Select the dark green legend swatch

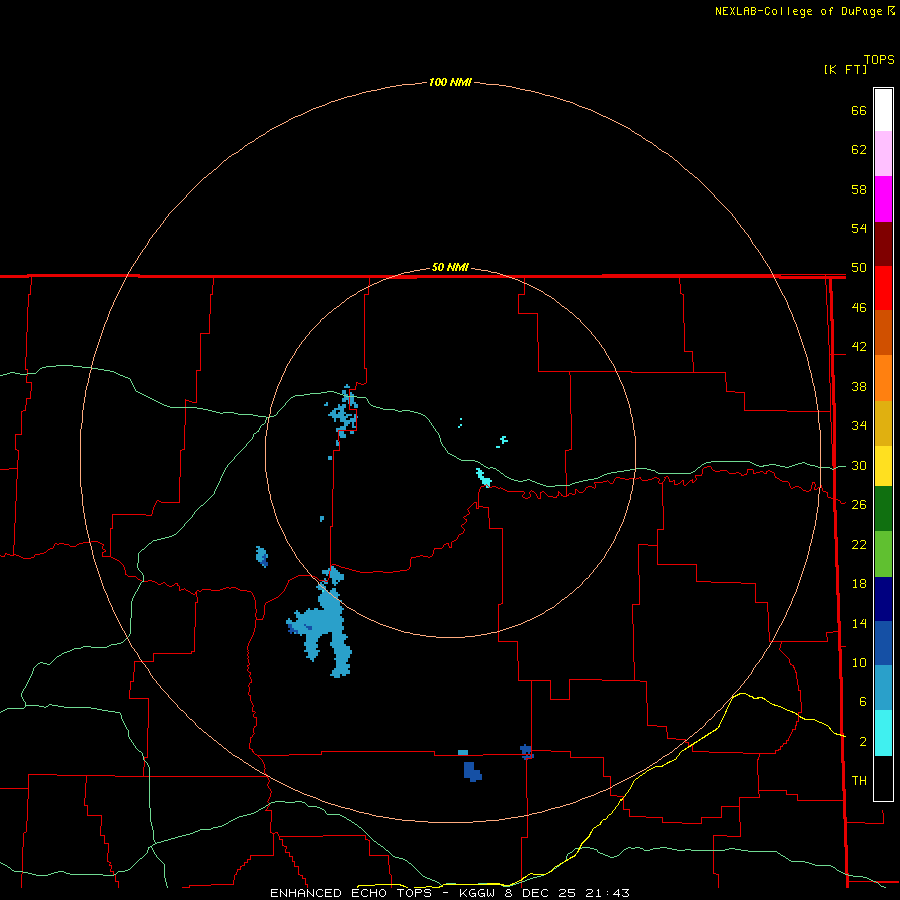pos(883,509)
